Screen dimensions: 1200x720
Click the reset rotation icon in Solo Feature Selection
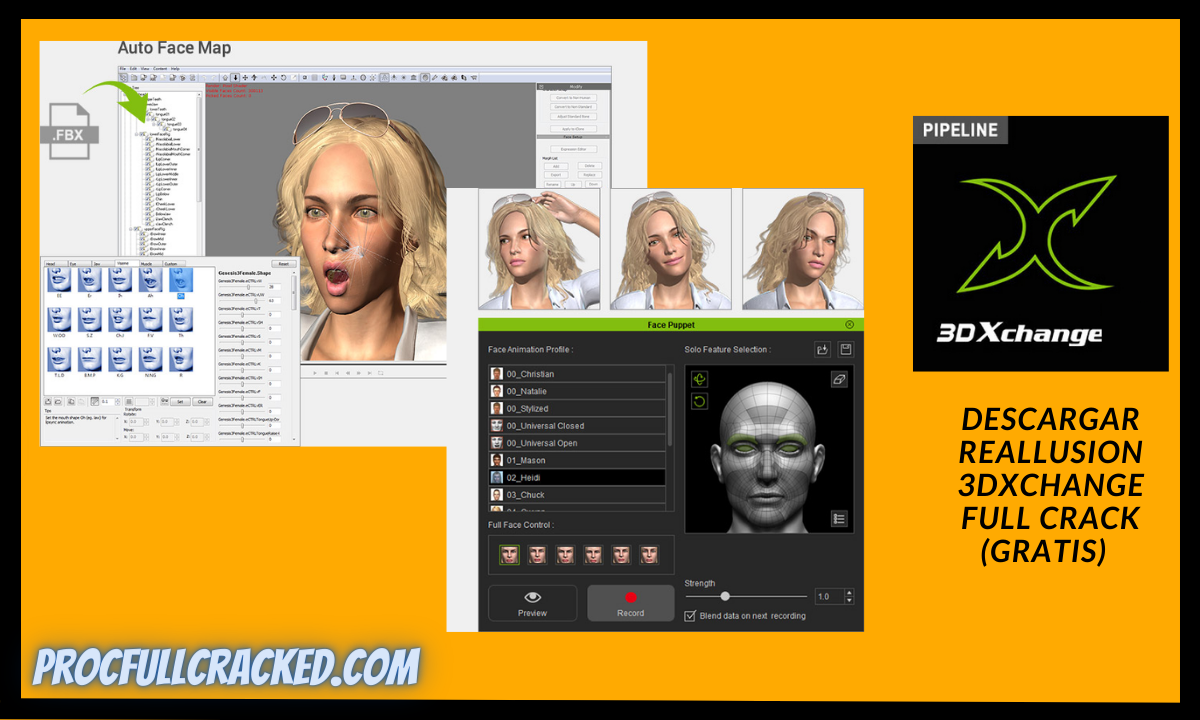(x=700, y=401)
